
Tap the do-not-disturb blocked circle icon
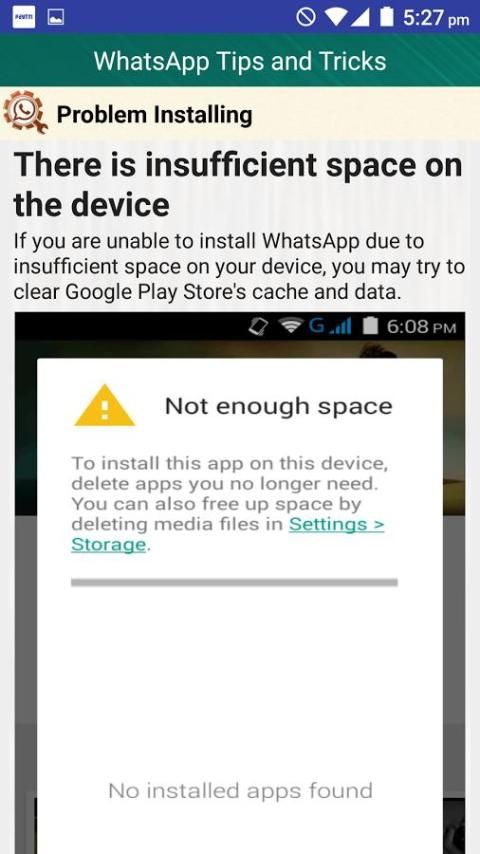tap(306, 17)
